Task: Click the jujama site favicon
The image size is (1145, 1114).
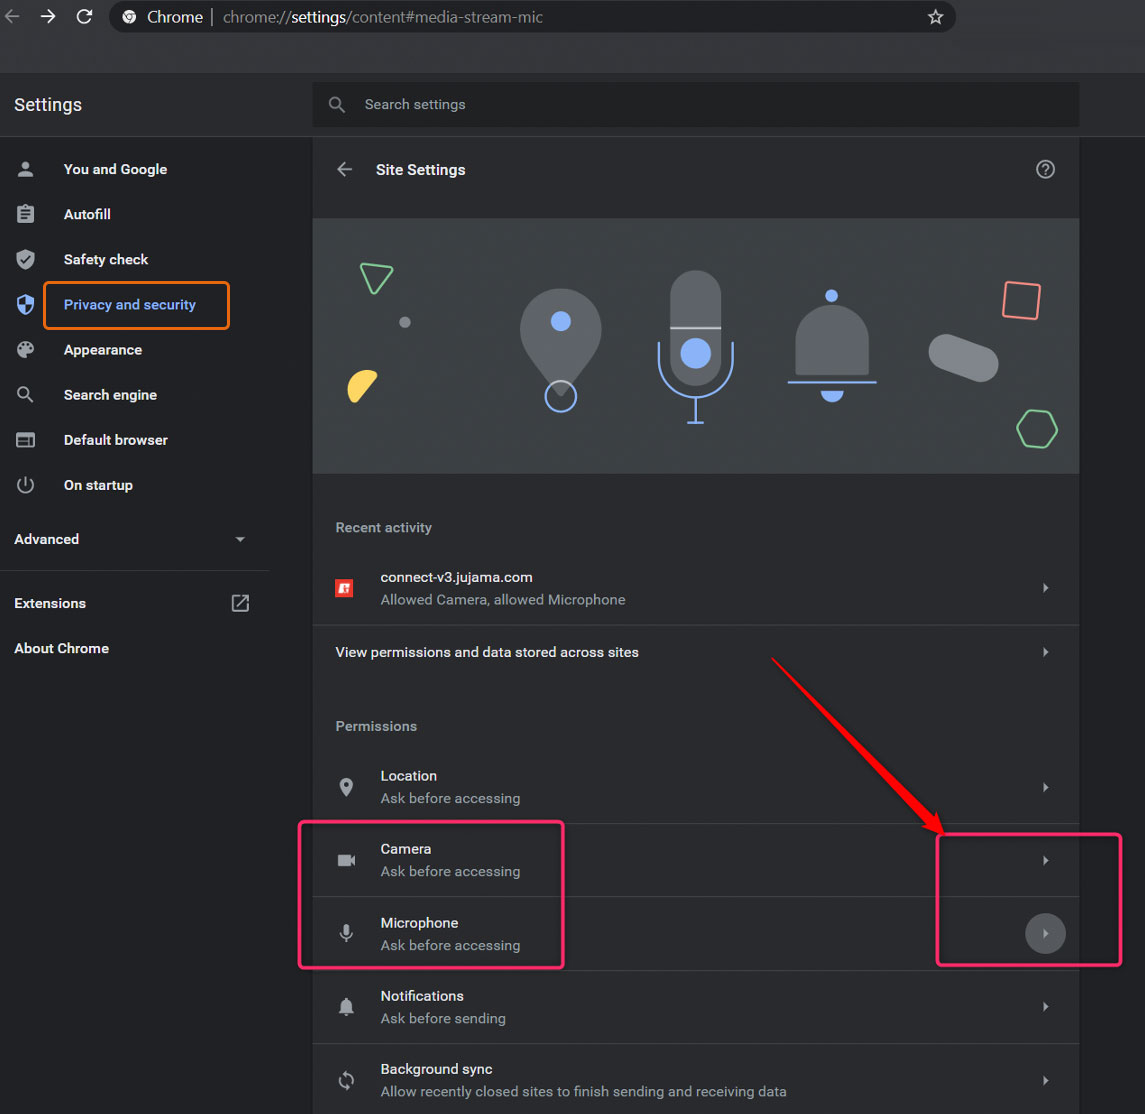Action: (344, 588)
